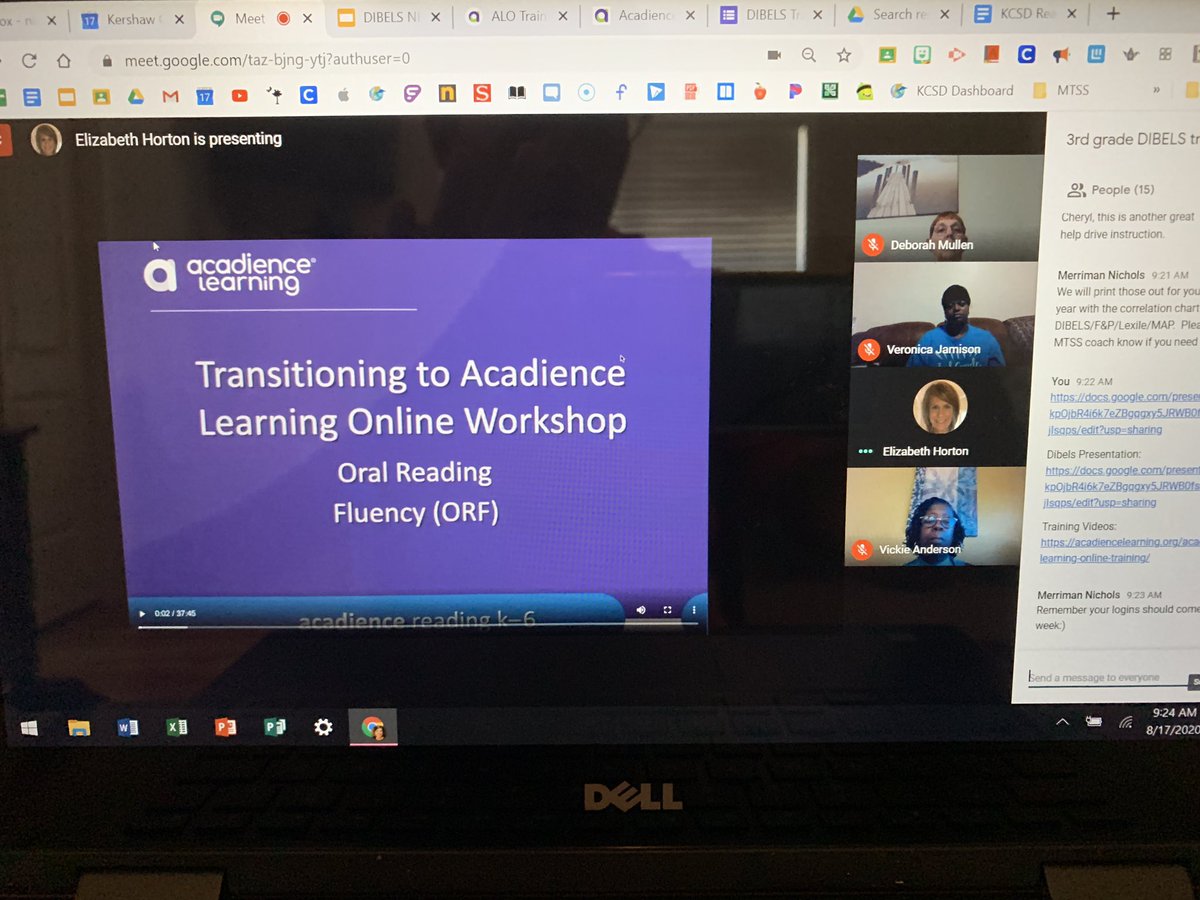Open the Google Calendar 17 bookmark
1200x900 pixels.
click(204, 96)
